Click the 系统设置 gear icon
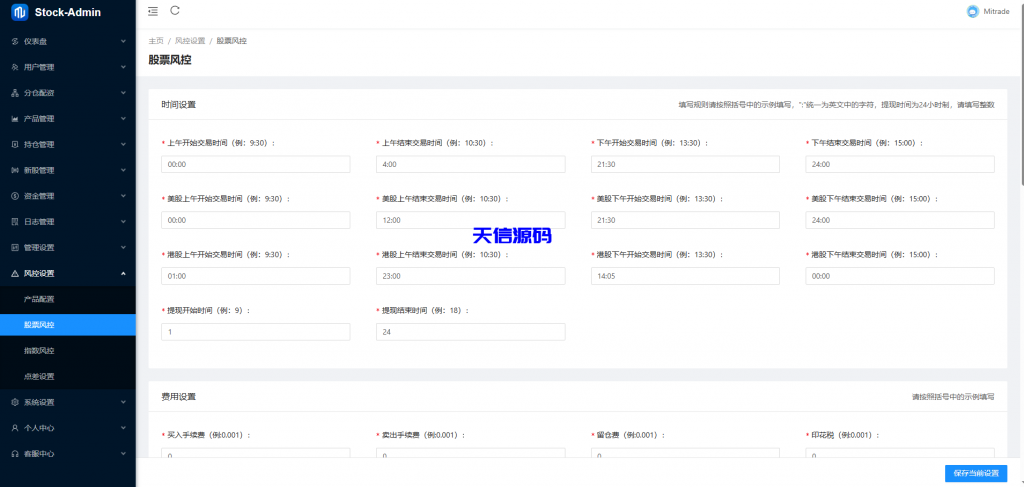The width and height of the screenshot is (1024, 487). [15, 402]
